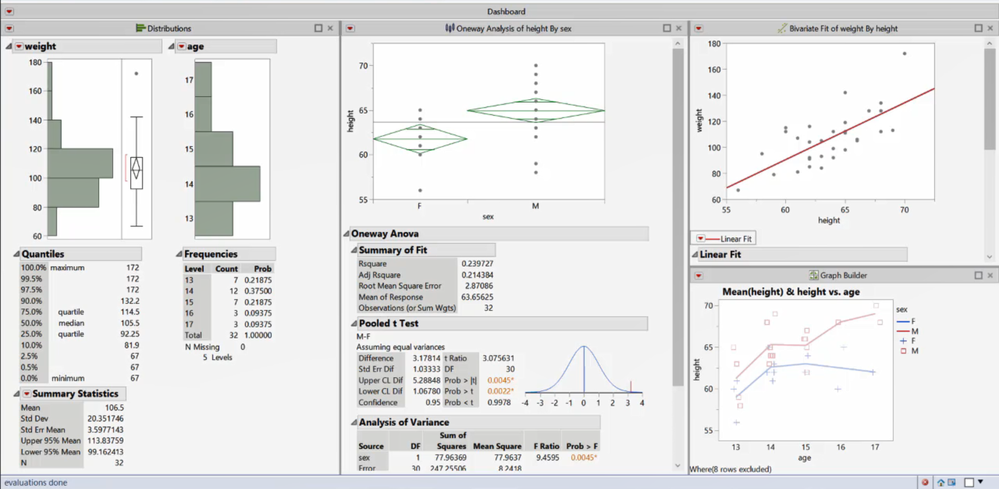Open the Oneway Analysis red triangle menu
The image size is (999, 489).
point(350,28)
